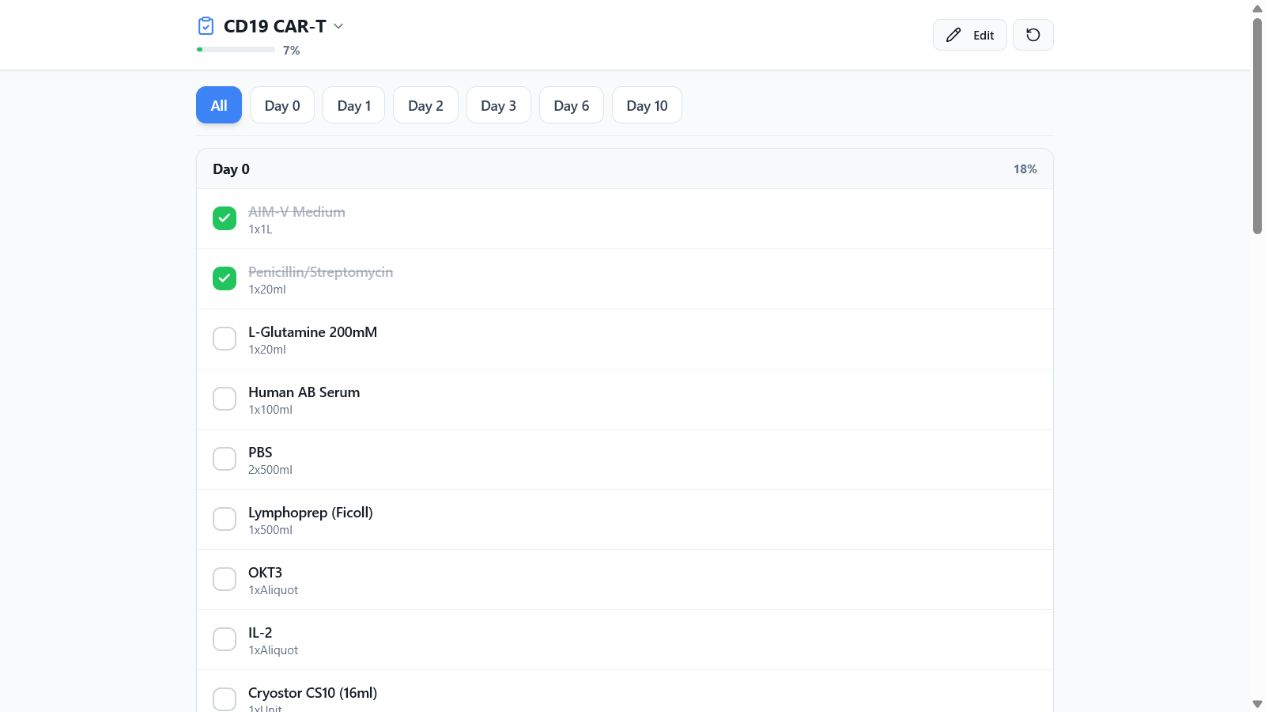The width and height of the screenshot is (1265, 712).
Task: Check the L-Glutamine 200mM checkbox
Action: pos(225,338)
